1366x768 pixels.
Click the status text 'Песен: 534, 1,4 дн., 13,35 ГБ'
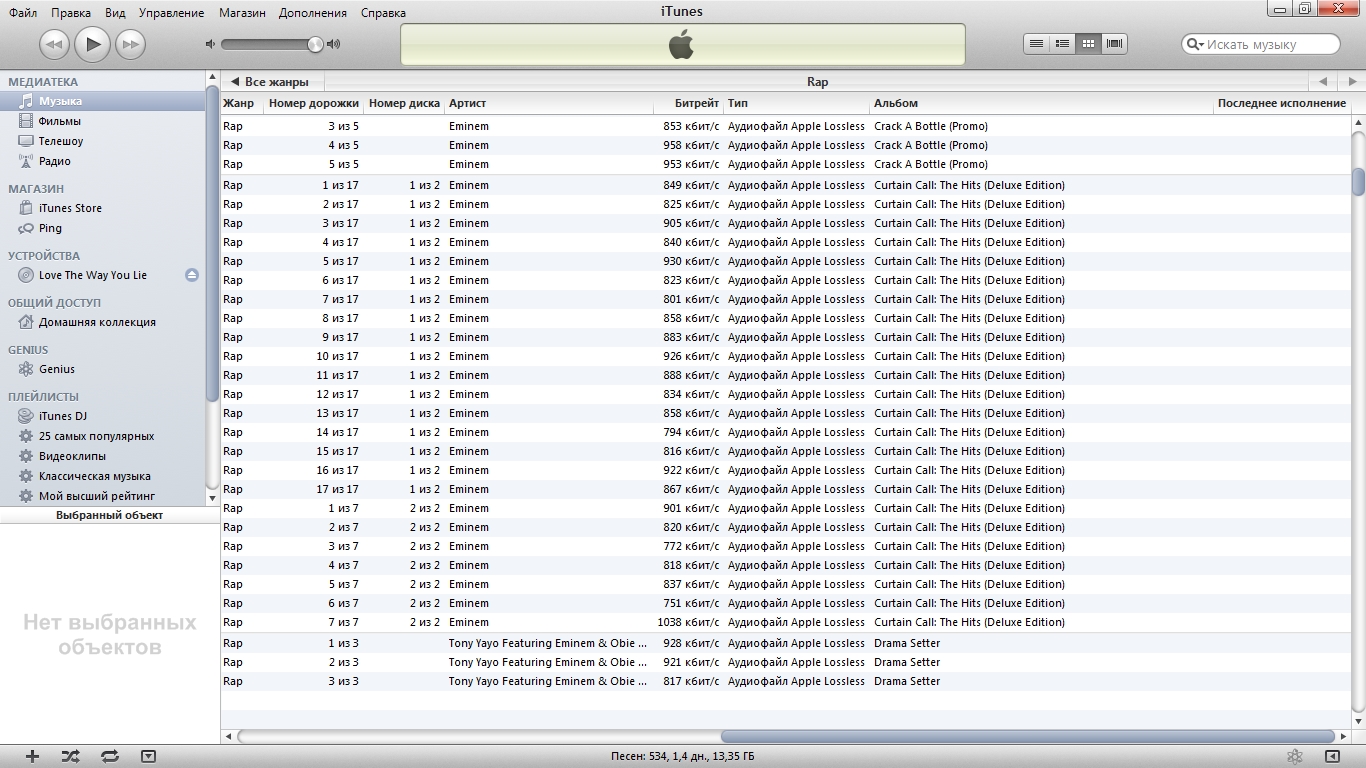683,757
